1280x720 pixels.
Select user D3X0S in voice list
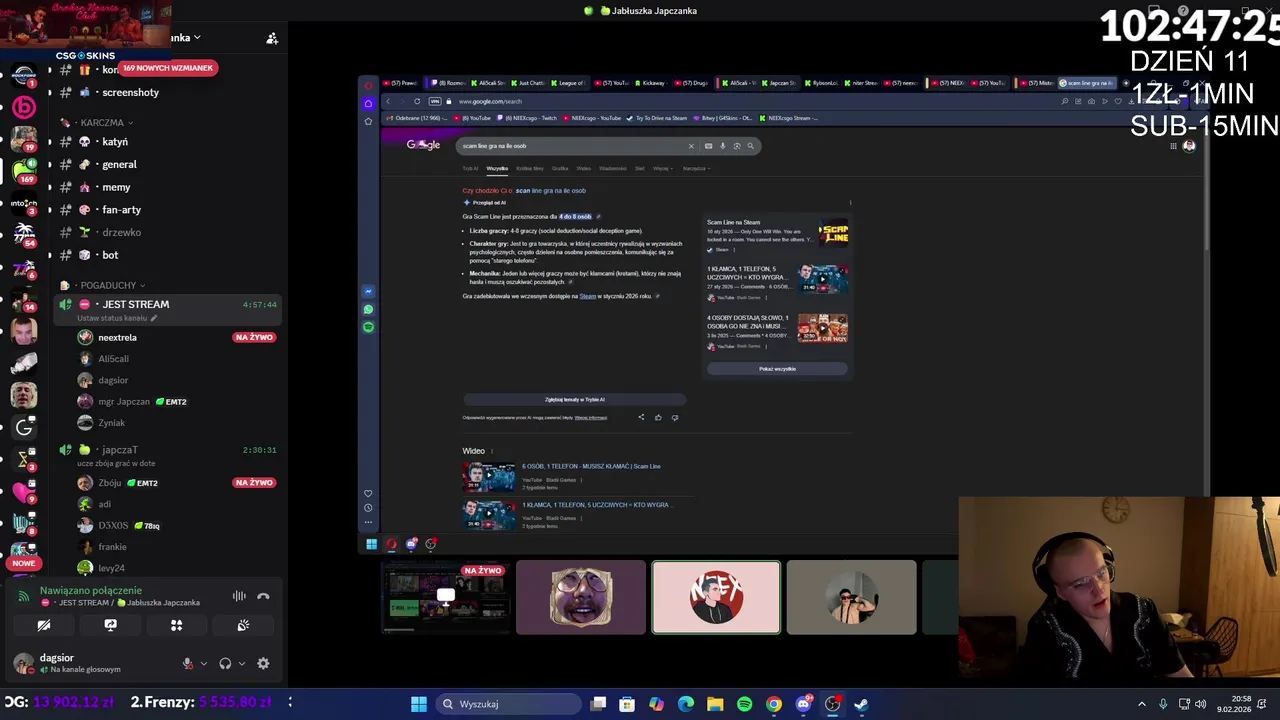(113, 526)
